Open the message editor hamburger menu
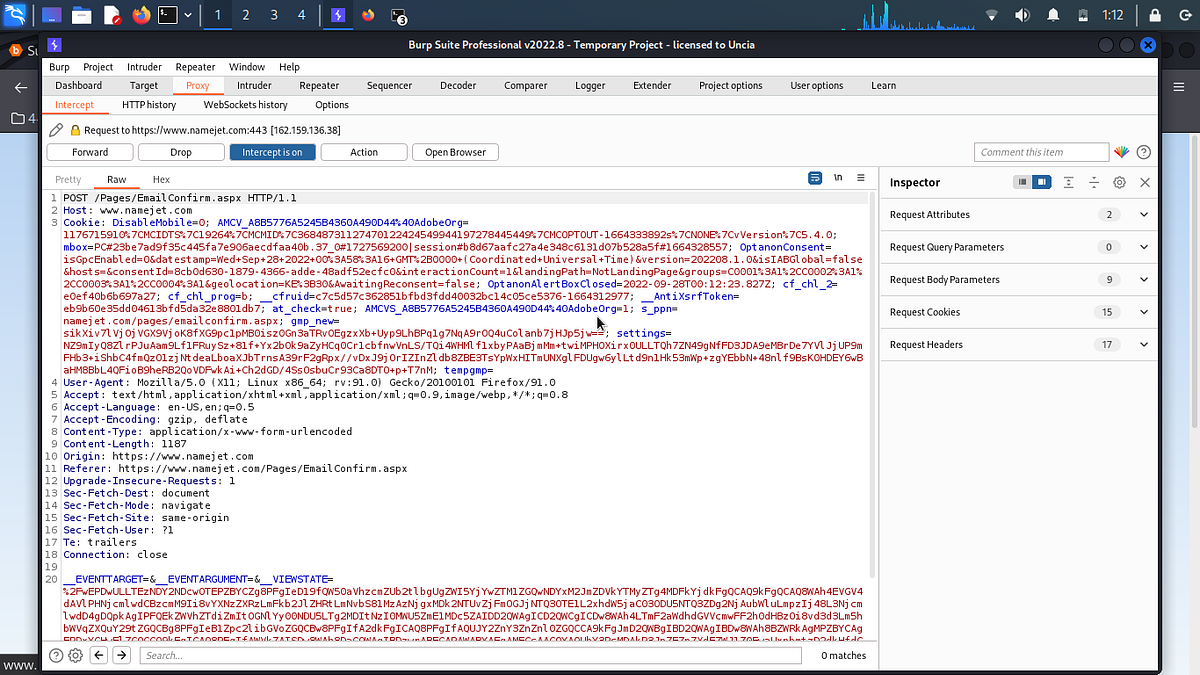The height and width of the screenshot is (675, 1200). [860, 178]
